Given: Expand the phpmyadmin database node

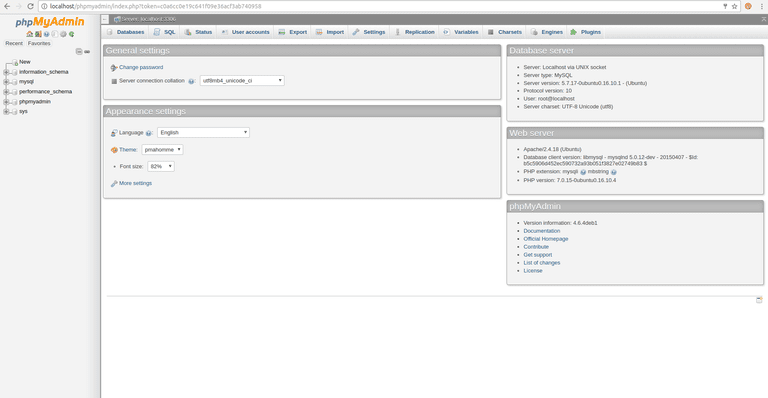Looking at the screenshot, I should click(6, 102).
